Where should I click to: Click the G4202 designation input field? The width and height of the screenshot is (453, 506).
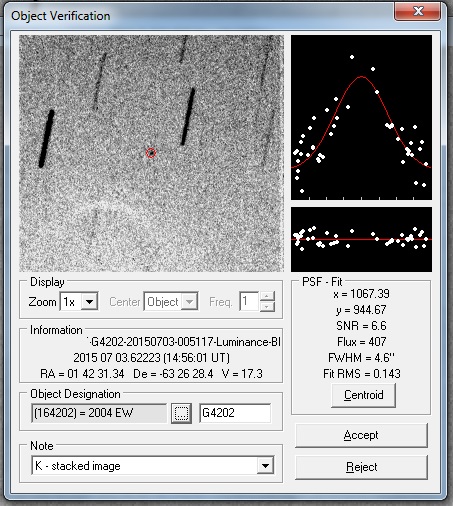(x=235, y=413)
